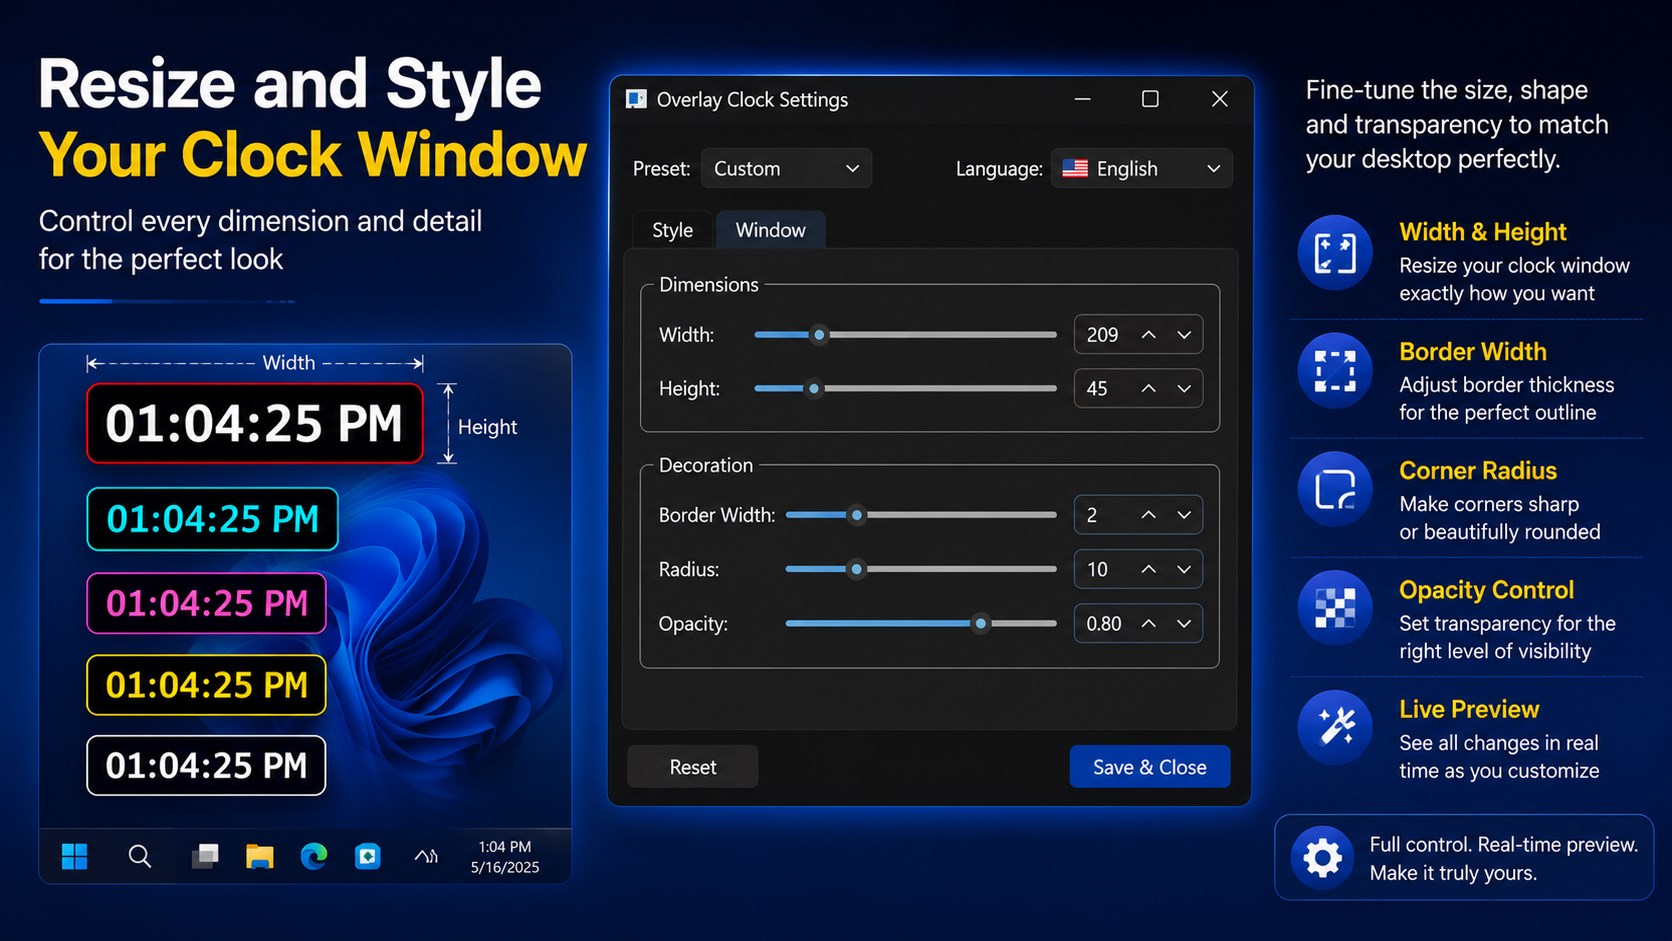Open the Windows Start menu

[75, 856]
